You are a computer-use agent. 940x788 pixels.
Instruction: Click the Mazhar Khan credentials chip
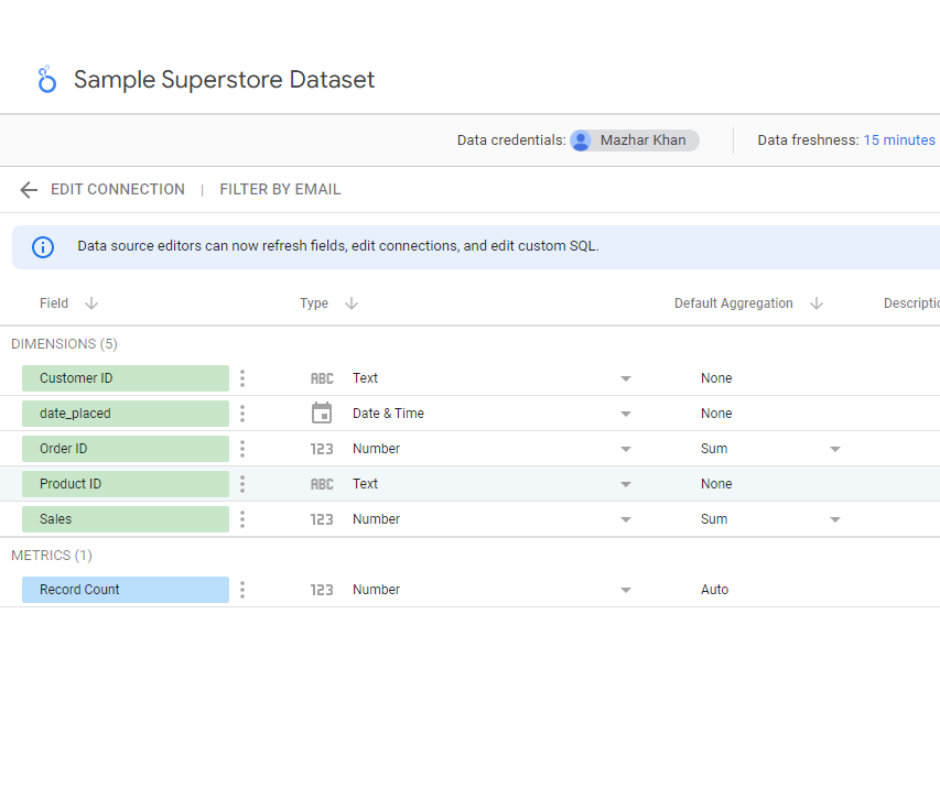coord(634,140)
